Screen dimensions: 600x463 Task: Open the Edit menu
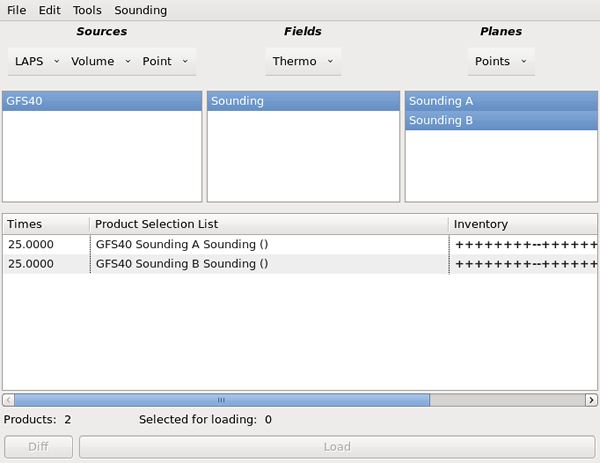point(49,10)
